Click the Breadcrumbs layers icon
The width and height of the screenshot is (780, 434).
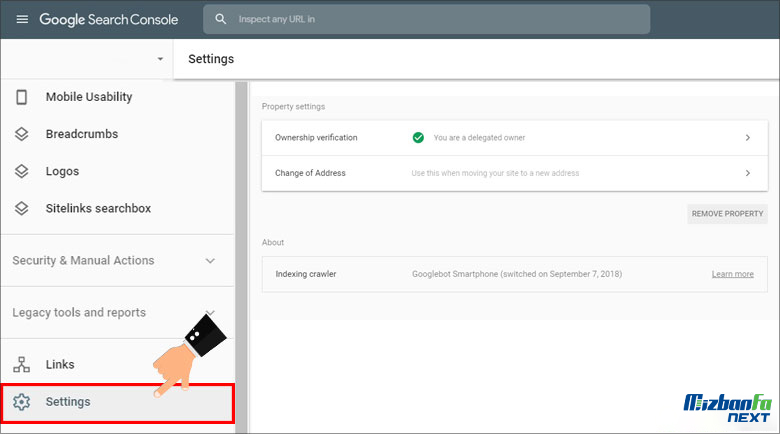click(22, 134)
